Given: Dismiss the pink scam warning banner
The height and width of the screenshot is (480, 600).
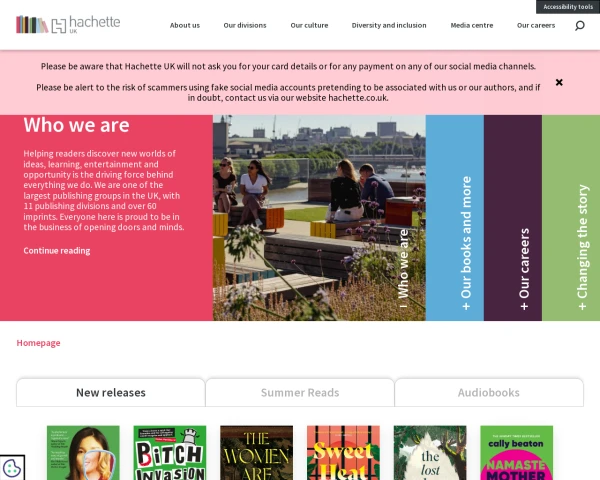Looking at the screenshot, I should click(x=559, y=82).
